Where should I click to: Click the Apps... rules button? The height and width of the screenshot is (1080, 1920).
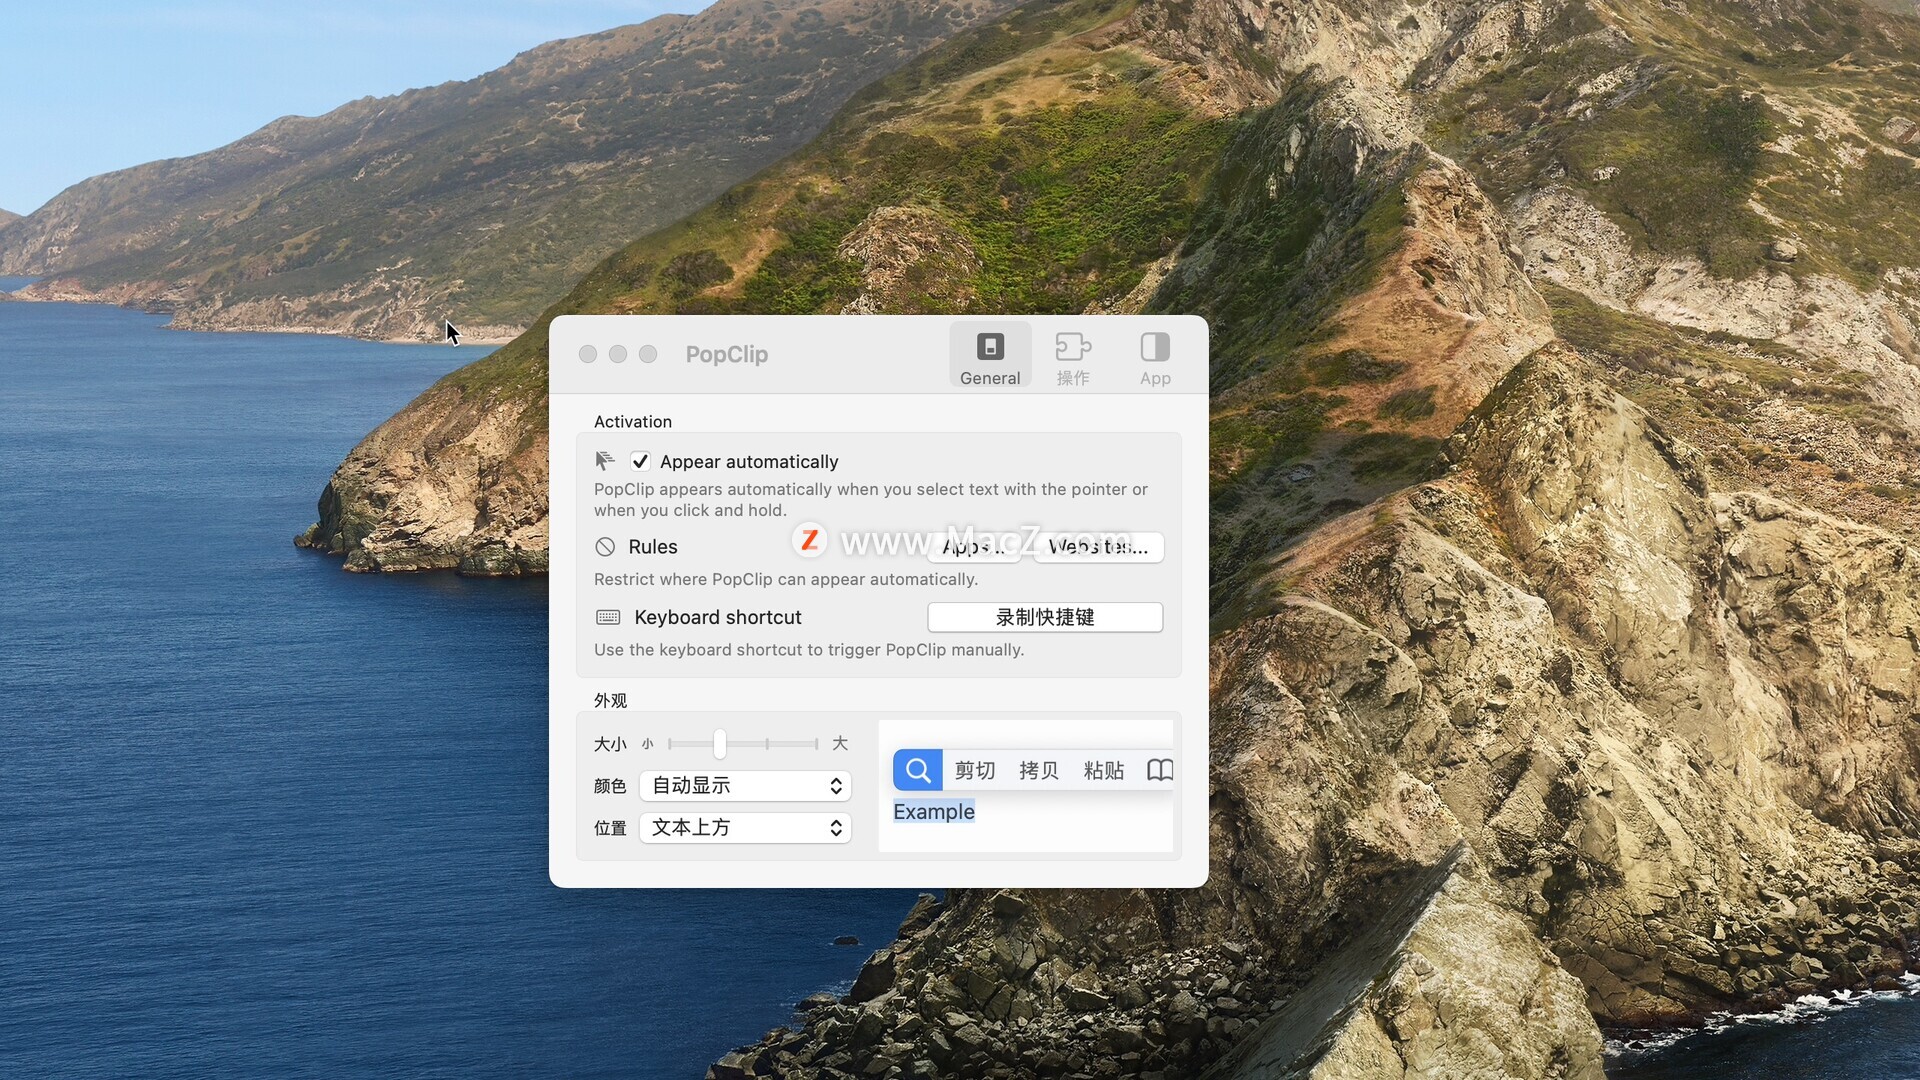973,547
